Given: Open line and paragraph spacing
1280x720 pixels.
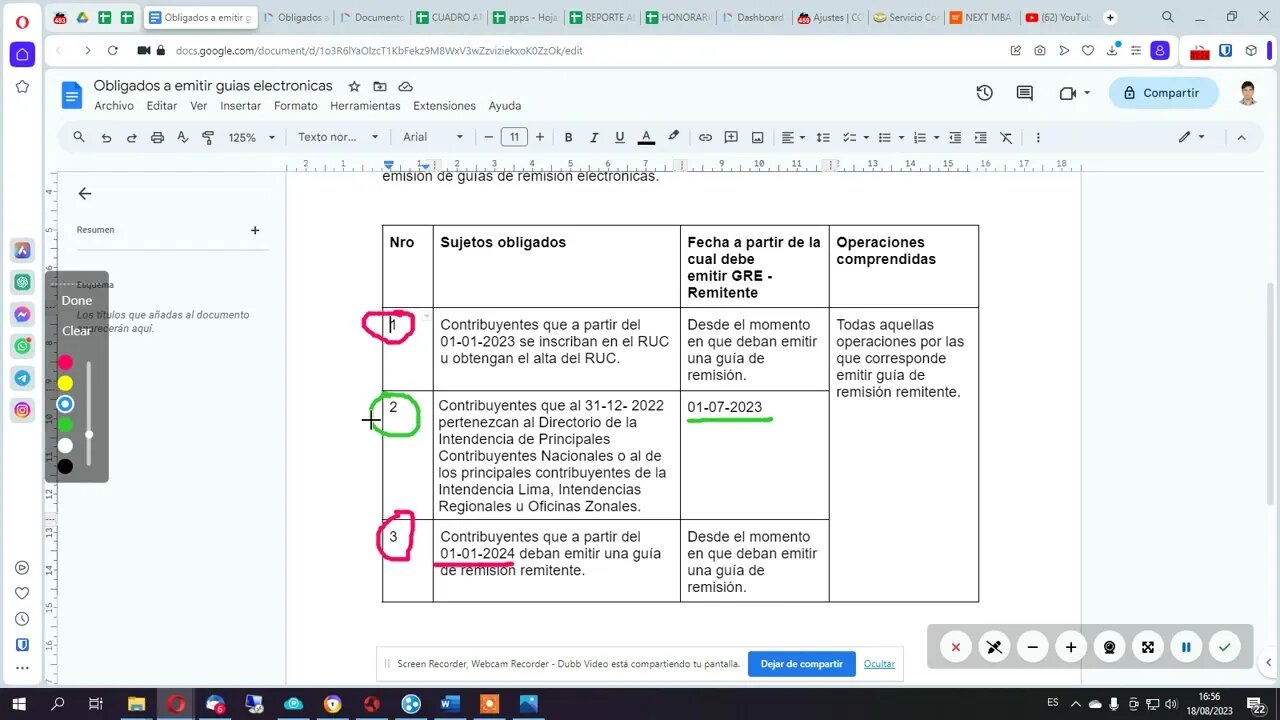Looking at the screenshot, I should coord(823,137).
